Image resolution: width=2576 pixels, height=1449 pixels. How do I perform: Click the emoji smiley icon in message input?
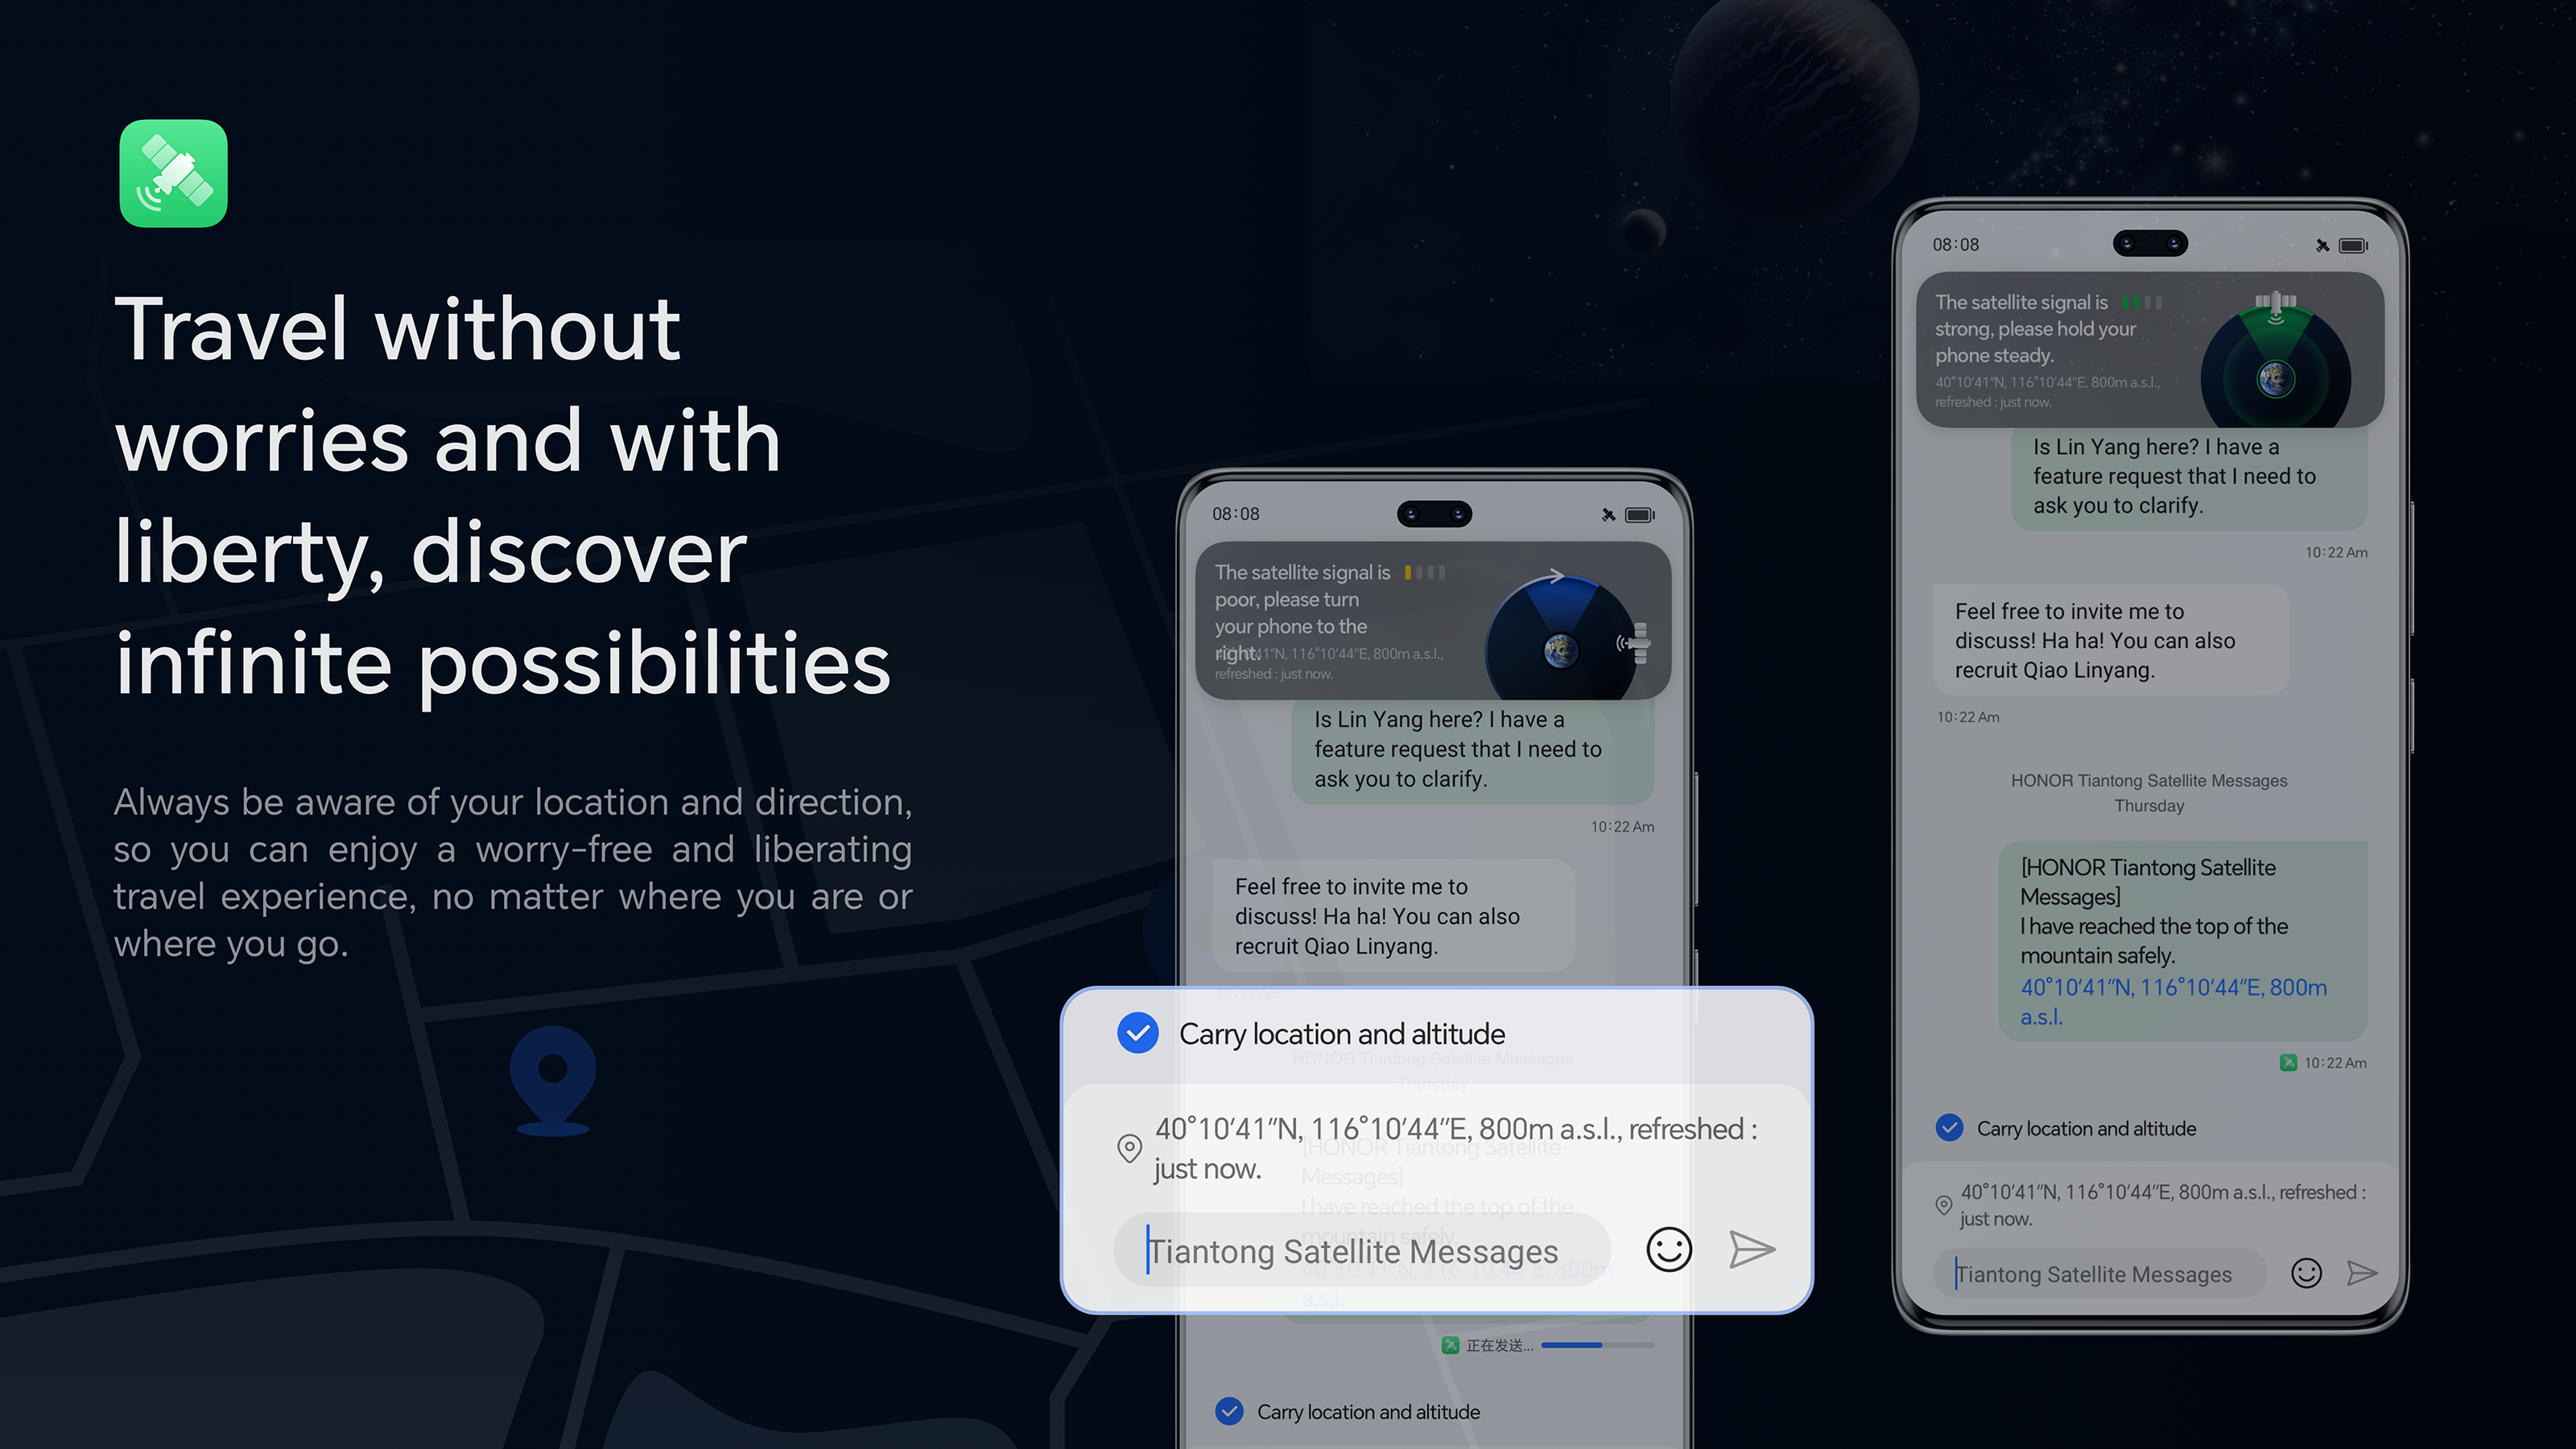[x=1669, y=1249]
